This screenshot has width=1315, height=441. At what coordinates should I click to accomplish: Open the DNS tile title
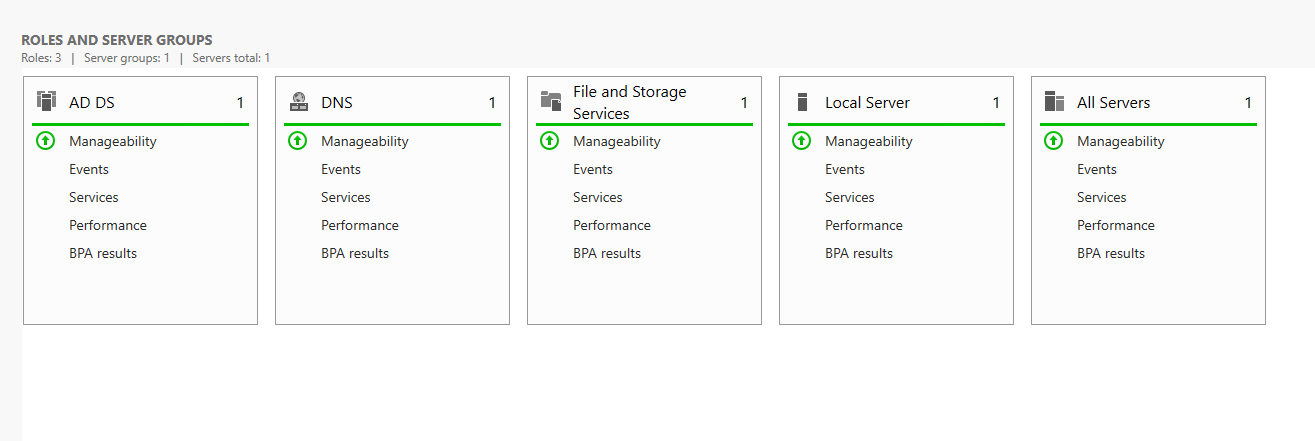coord(337,102)
